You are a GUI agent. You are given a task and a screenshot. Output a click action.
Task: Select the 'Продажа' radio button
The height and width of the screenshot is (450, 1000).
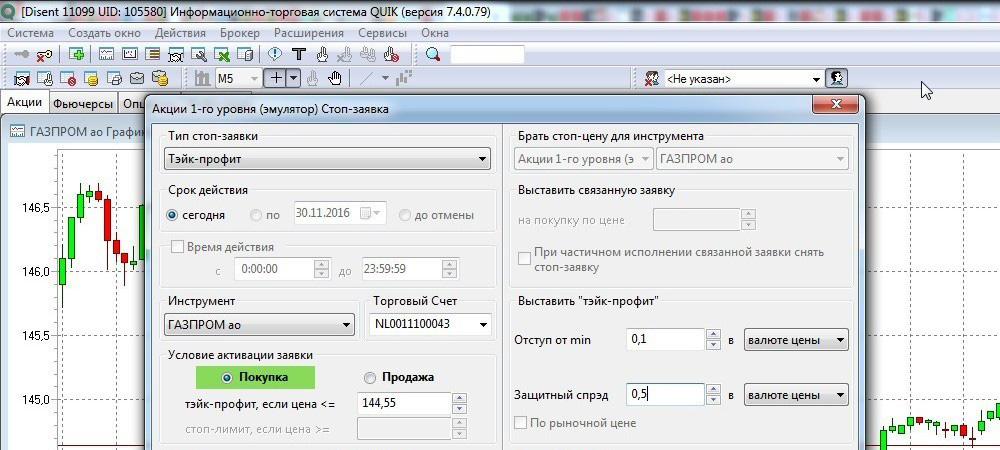click(x=370, y=377)
